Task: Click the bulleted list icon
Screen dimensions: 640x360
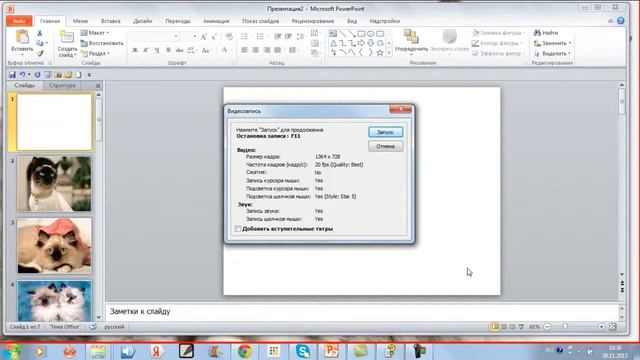Action: (x=245, y=37)
